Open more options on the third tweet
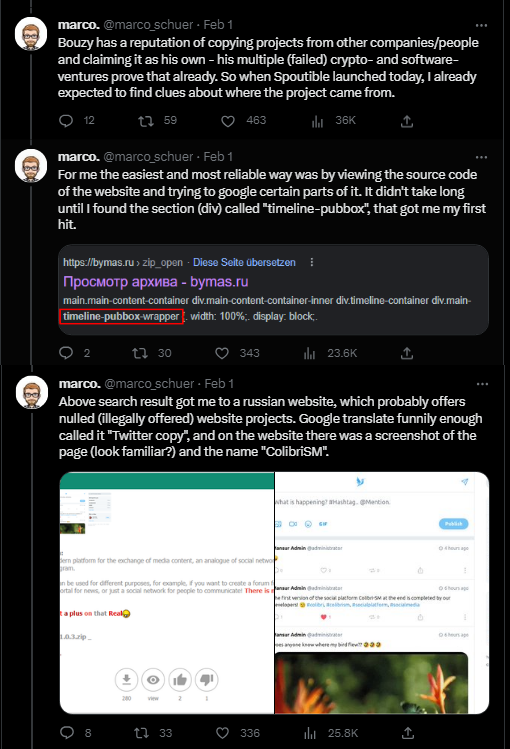 482,384
